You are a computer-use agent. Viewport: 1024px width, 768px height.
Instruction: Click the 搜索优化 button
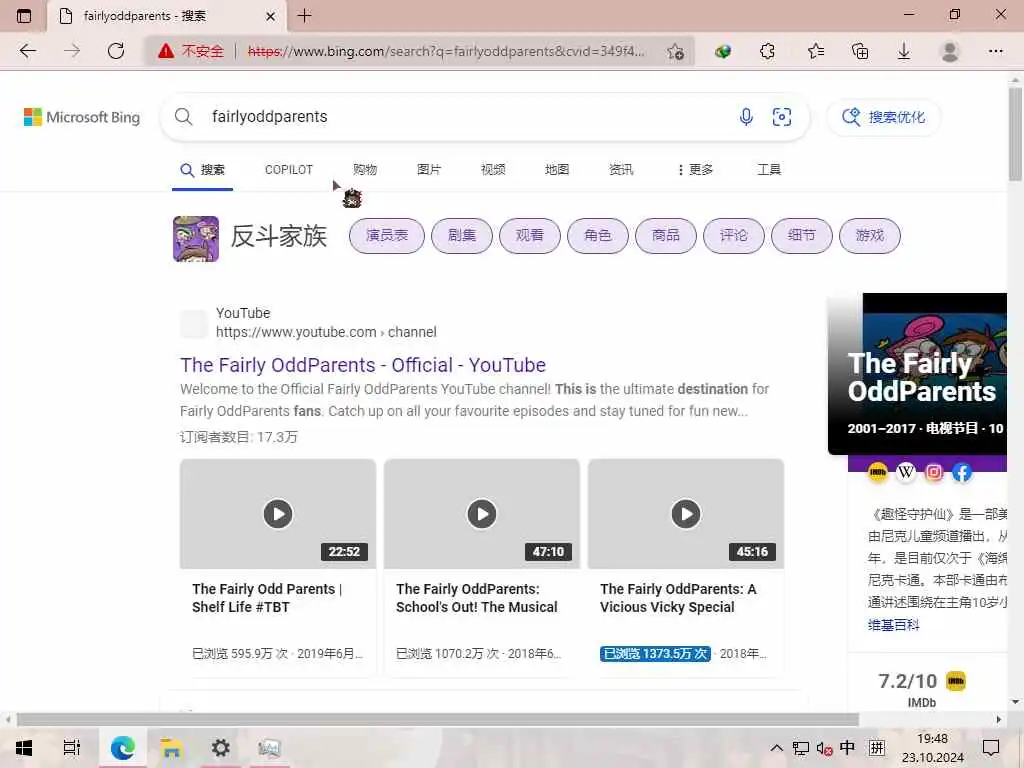point(884,117)
